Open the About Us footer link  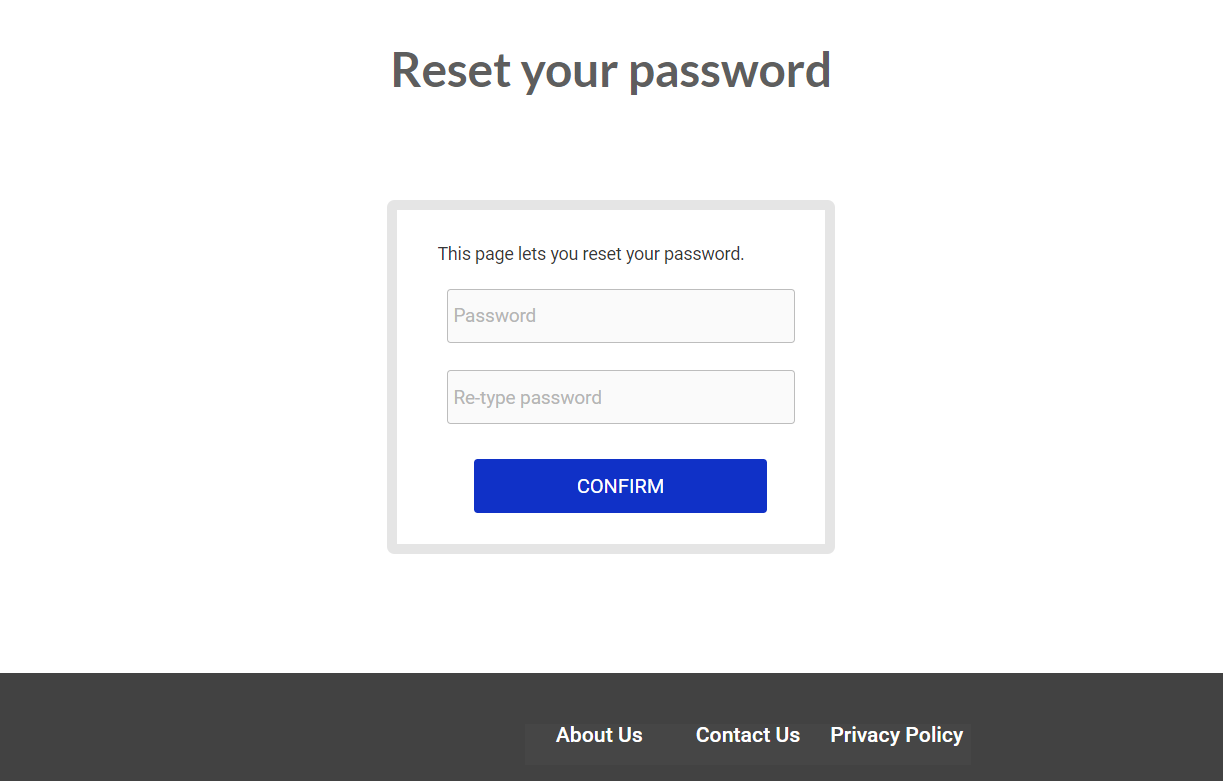599,735
